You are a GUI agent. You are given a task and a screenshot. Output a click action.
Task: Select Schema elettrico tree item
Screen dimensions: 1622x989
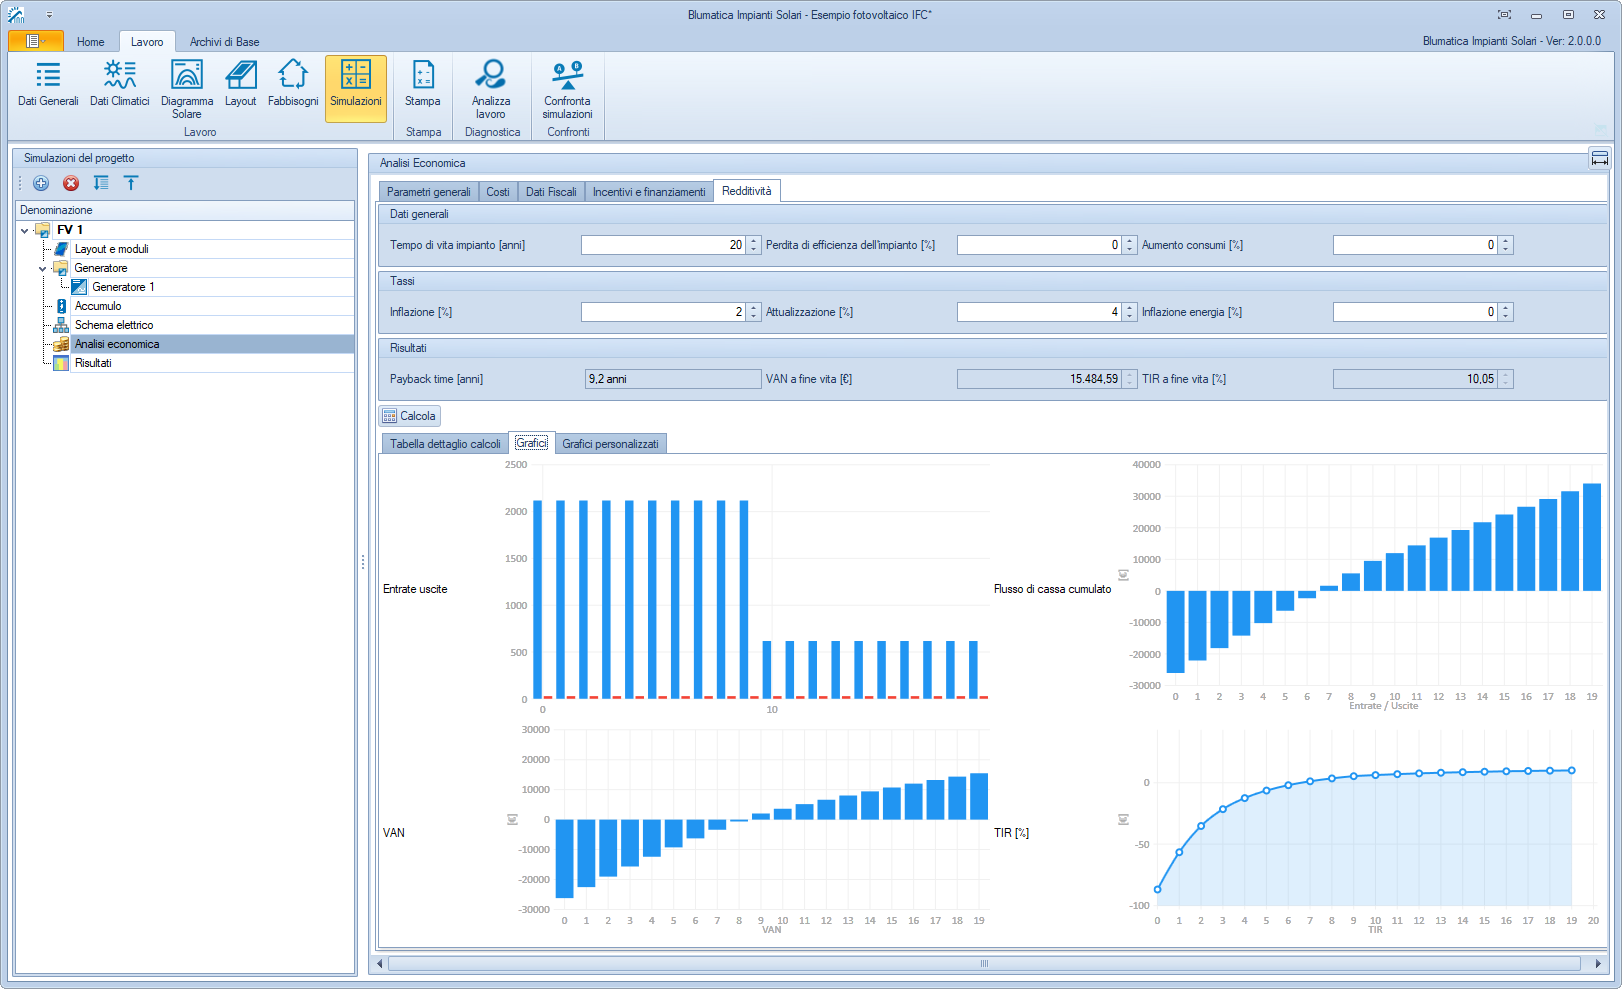click(x=114, y=325)
